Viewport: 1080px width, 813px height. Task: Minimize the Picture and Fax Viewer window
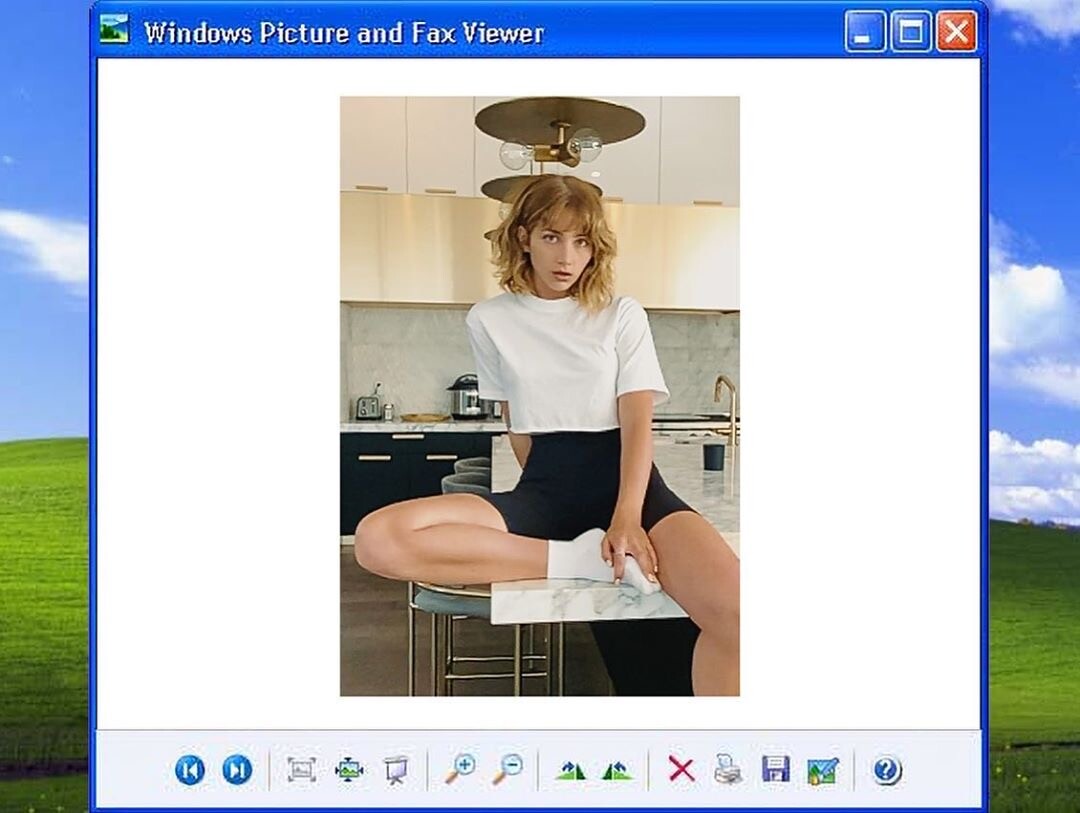864,32
